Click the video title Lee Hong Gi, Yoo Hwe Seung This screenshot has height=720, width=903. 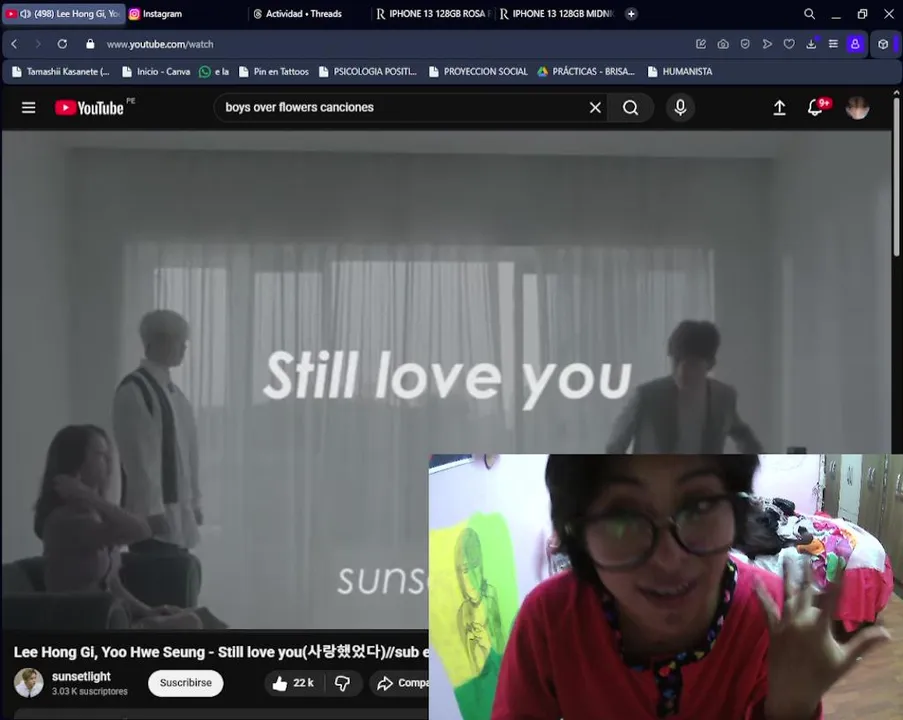click(221, 652)
